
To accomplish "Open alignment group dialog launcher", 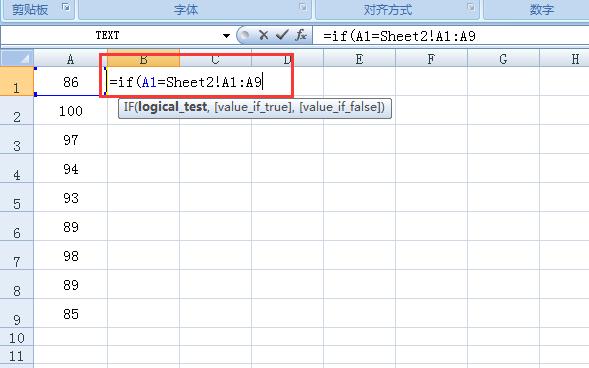I will [470, 7].
